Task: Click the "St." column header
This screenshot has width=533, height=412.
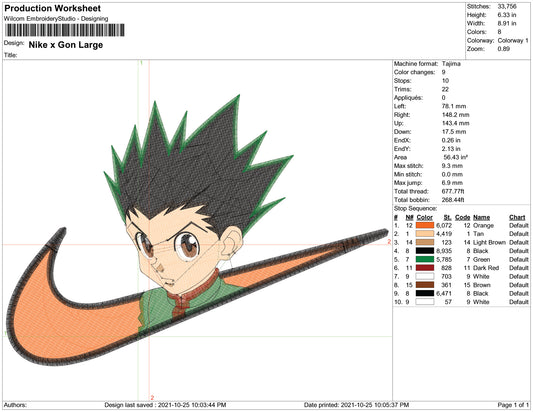Action: pyautogui.click(x=447, y=217)
